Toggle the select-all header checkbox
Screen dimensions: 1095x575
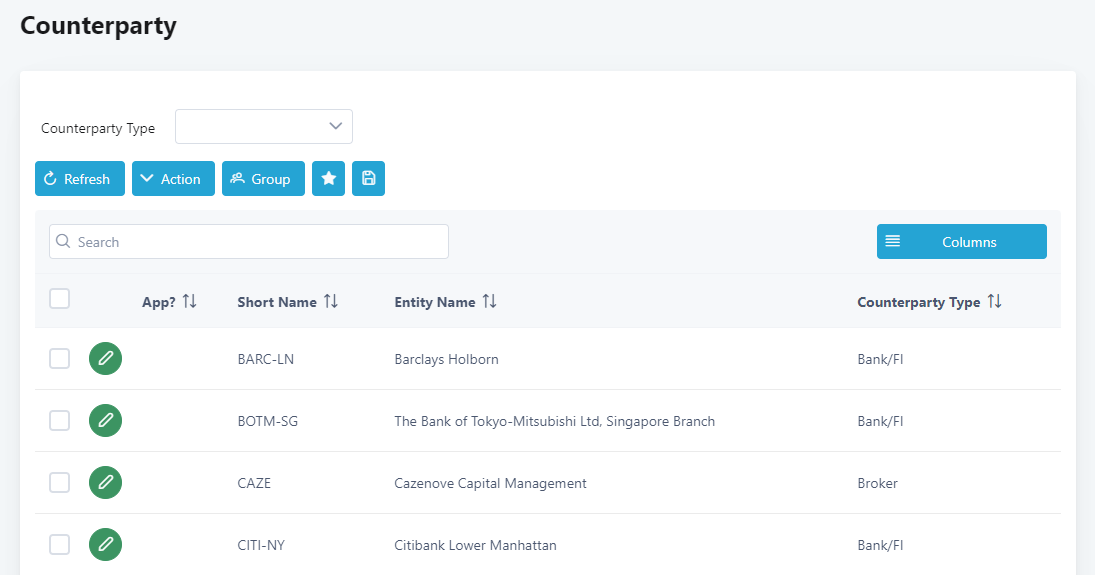59,298
